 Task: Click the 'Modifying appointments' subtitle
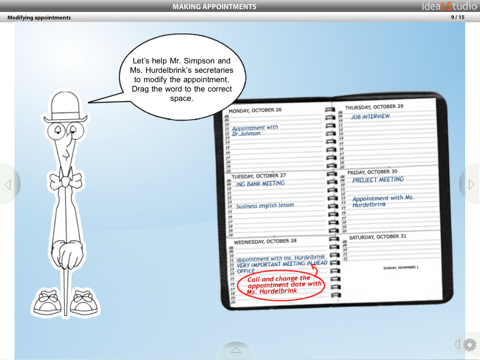click(39, 18)
